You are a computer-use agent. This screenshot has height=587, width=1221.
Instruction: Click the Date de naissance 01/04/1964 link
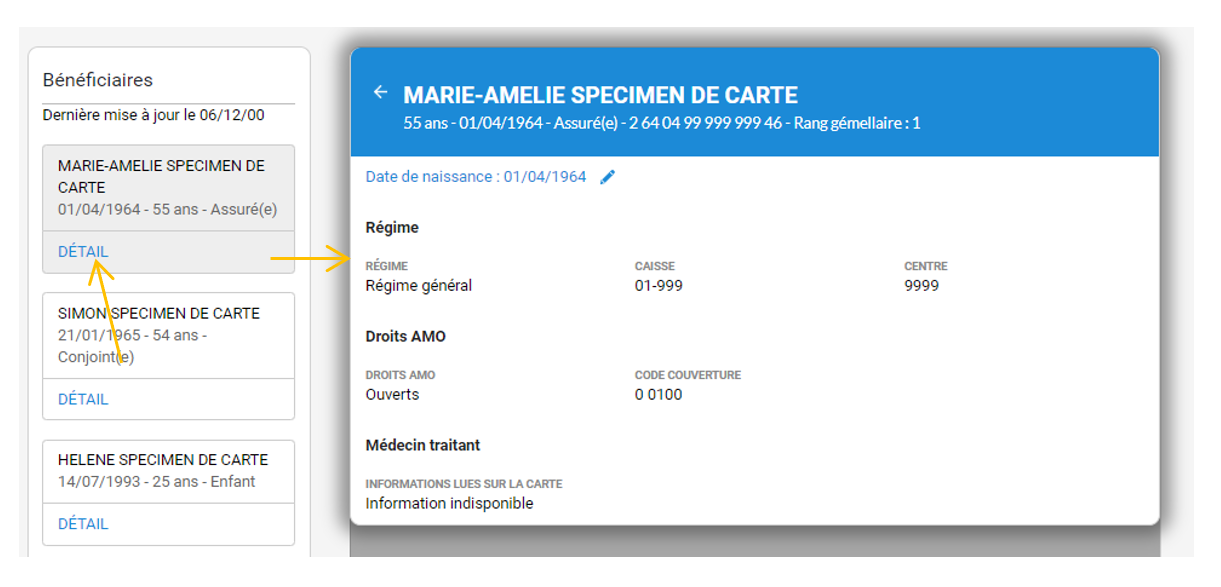click(476, 177)
